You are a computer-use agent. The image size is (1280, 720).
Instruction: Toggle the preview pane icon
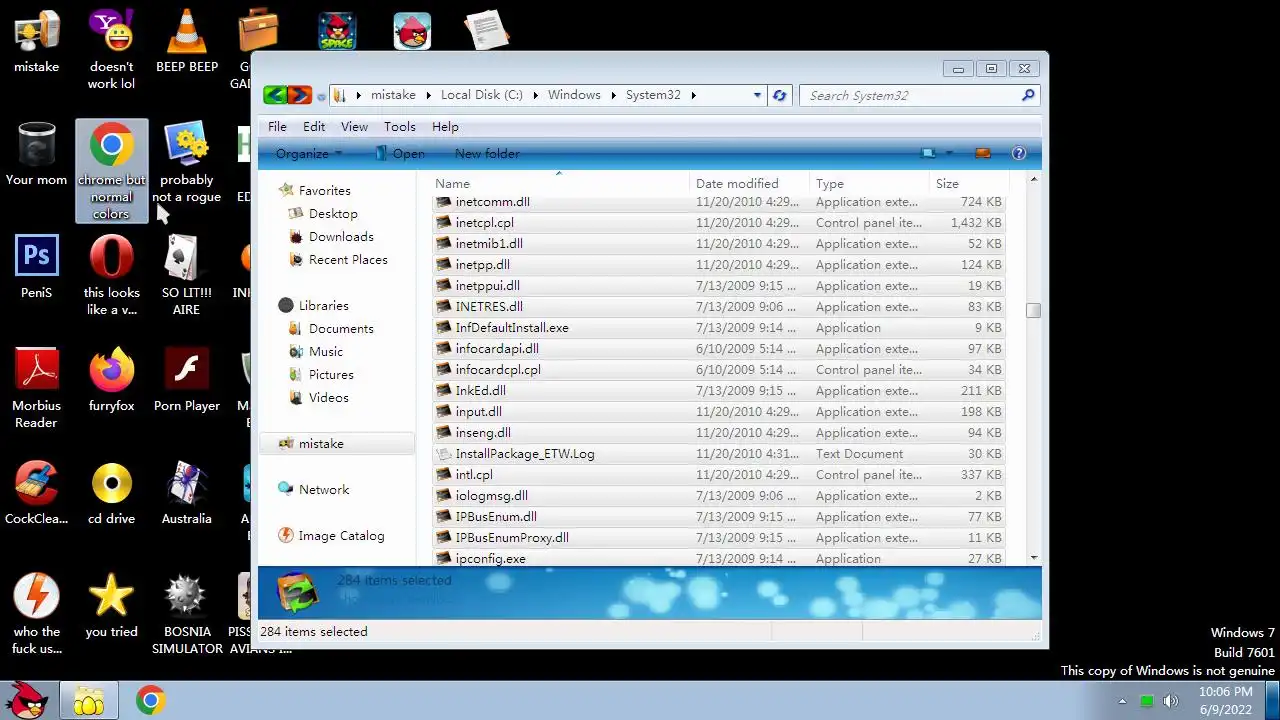(x=983, y=153)
